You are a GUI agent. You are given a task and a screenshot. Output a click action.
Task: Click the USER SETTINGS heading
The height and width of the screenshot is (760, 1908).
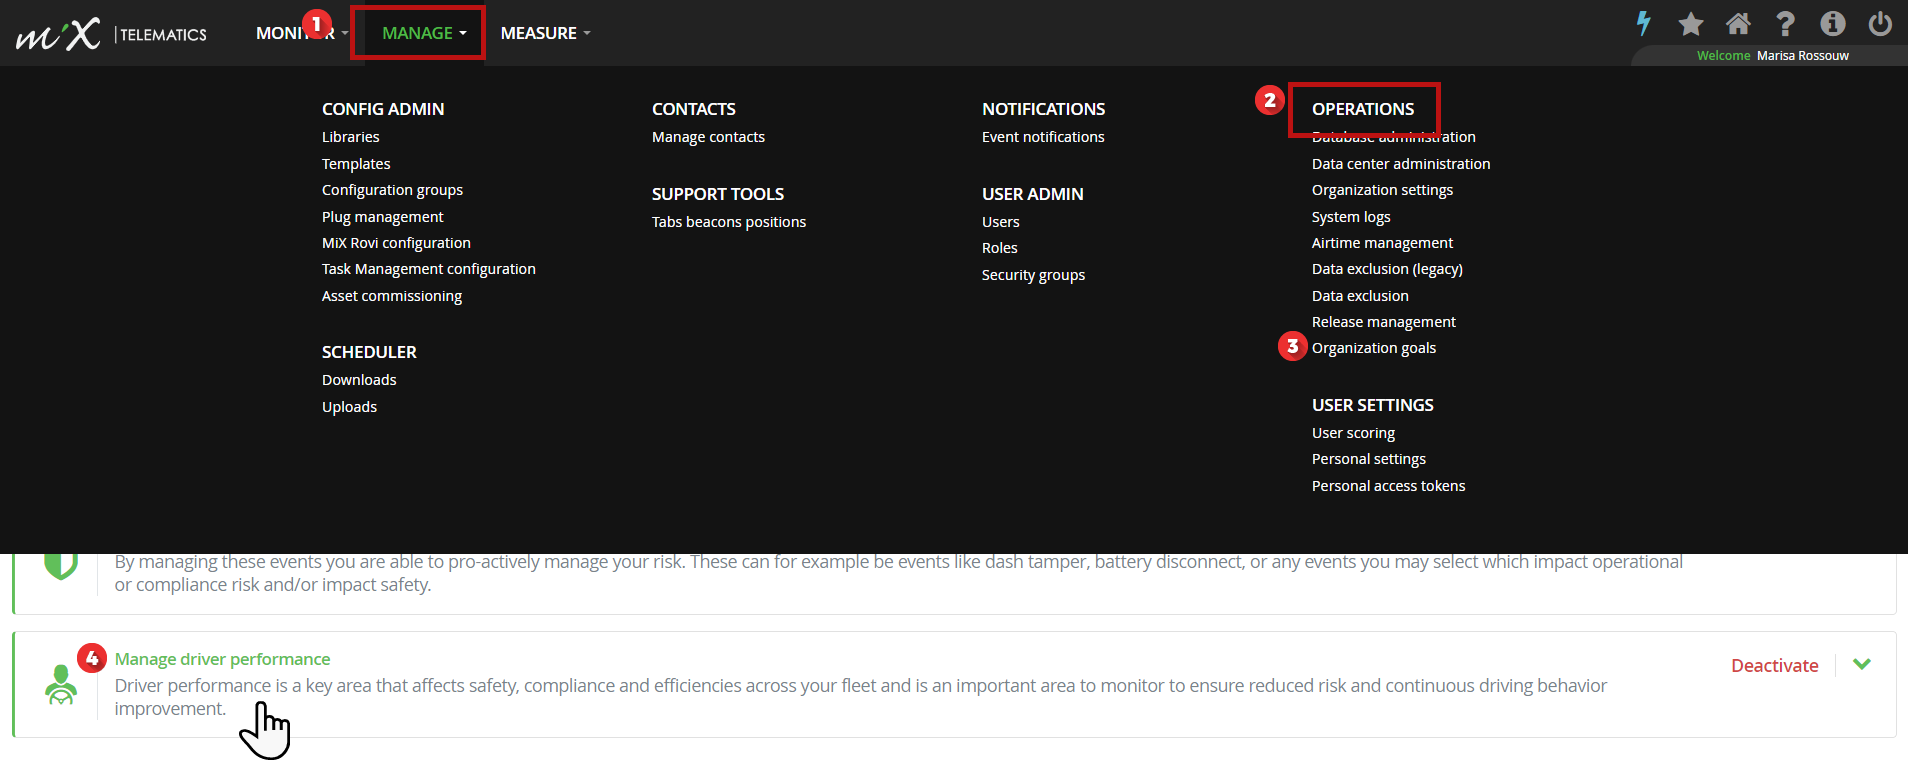pyautogui.click(x=1372, y=405)
